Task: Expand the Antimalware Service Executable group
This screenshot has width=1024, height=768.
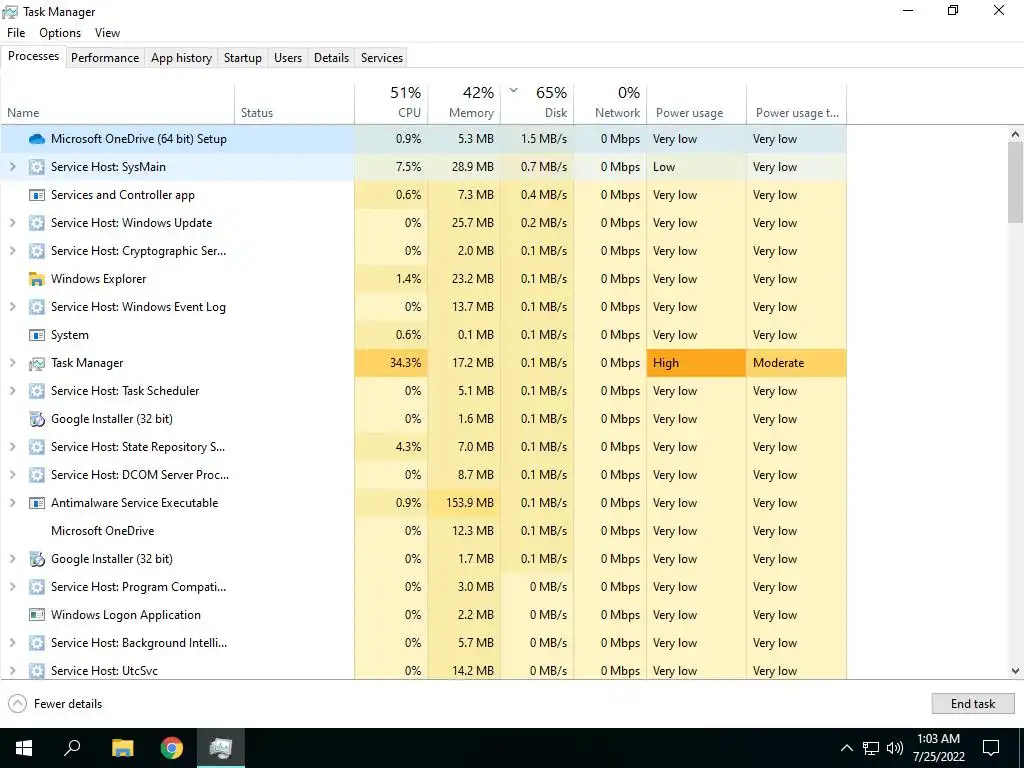Action: (x=12, y=504)
